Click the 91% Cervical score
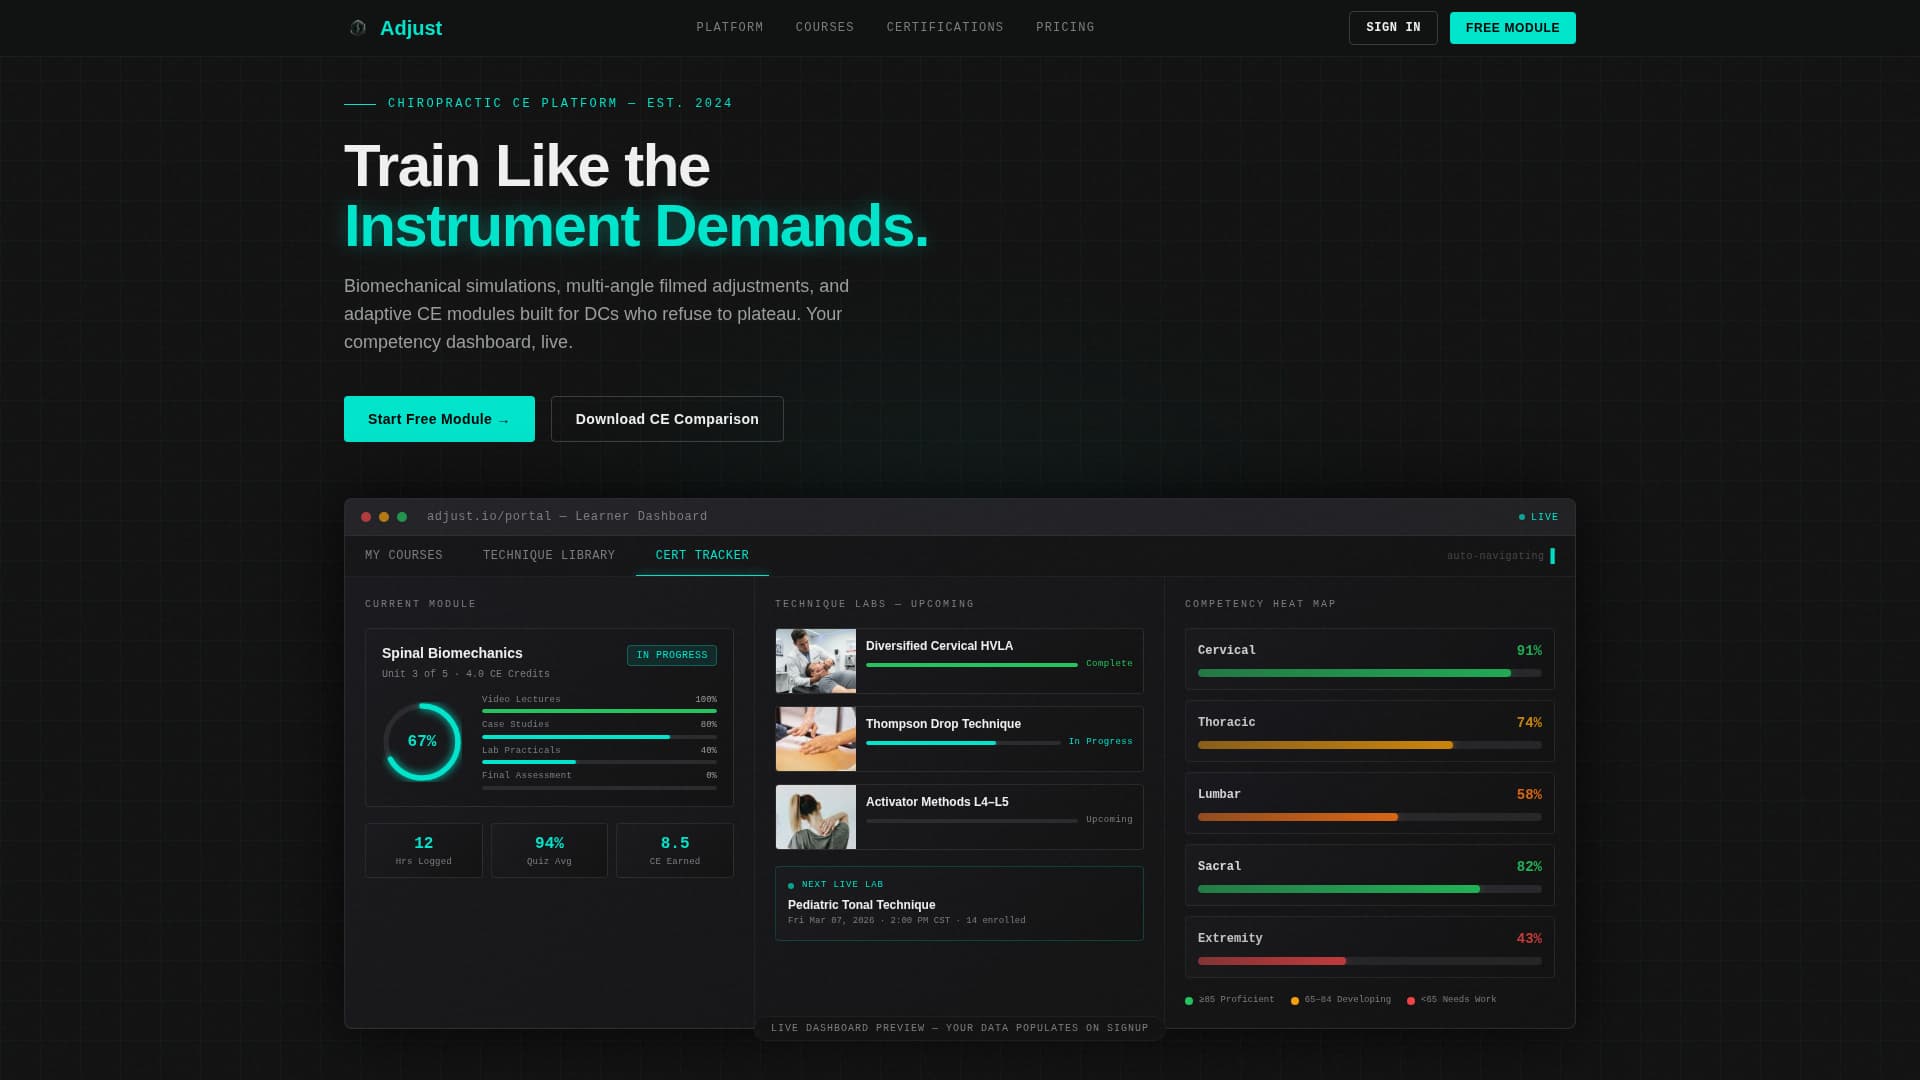 (1529, 651)
